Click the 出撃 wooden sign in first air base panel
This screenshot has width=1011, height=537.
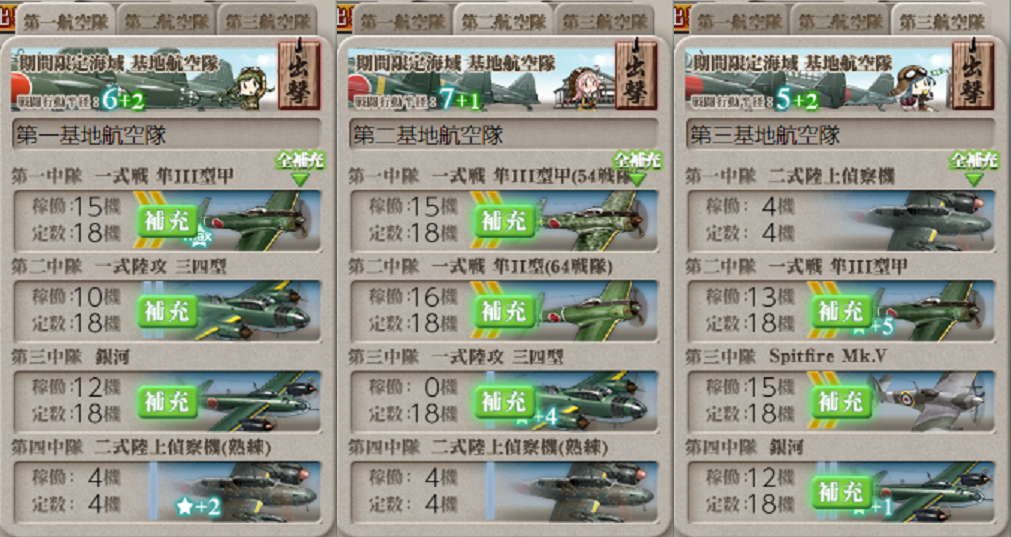299,75
